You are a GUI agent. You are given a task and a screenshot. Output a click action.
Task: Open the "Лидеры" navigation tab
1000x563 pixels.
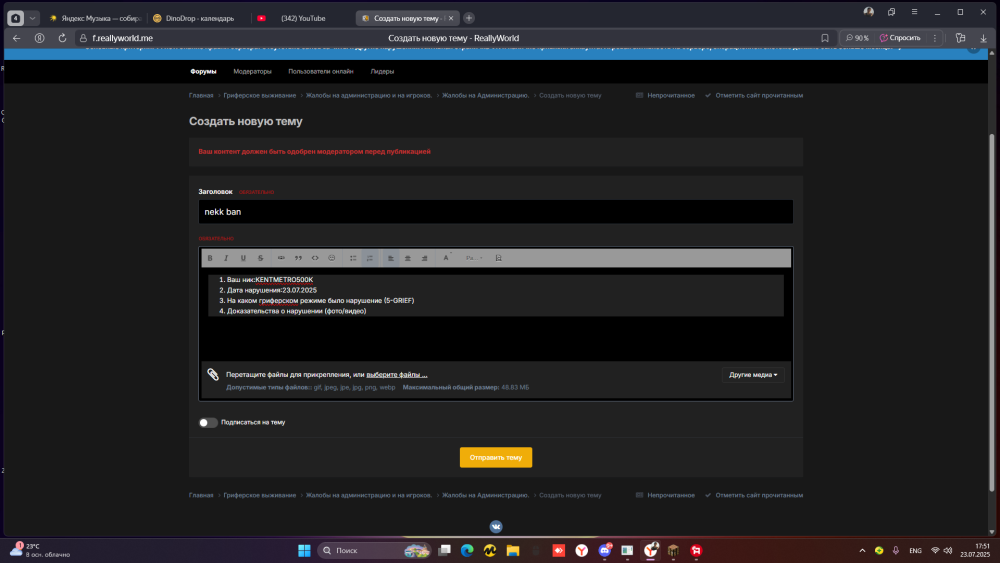coord(383,71)
